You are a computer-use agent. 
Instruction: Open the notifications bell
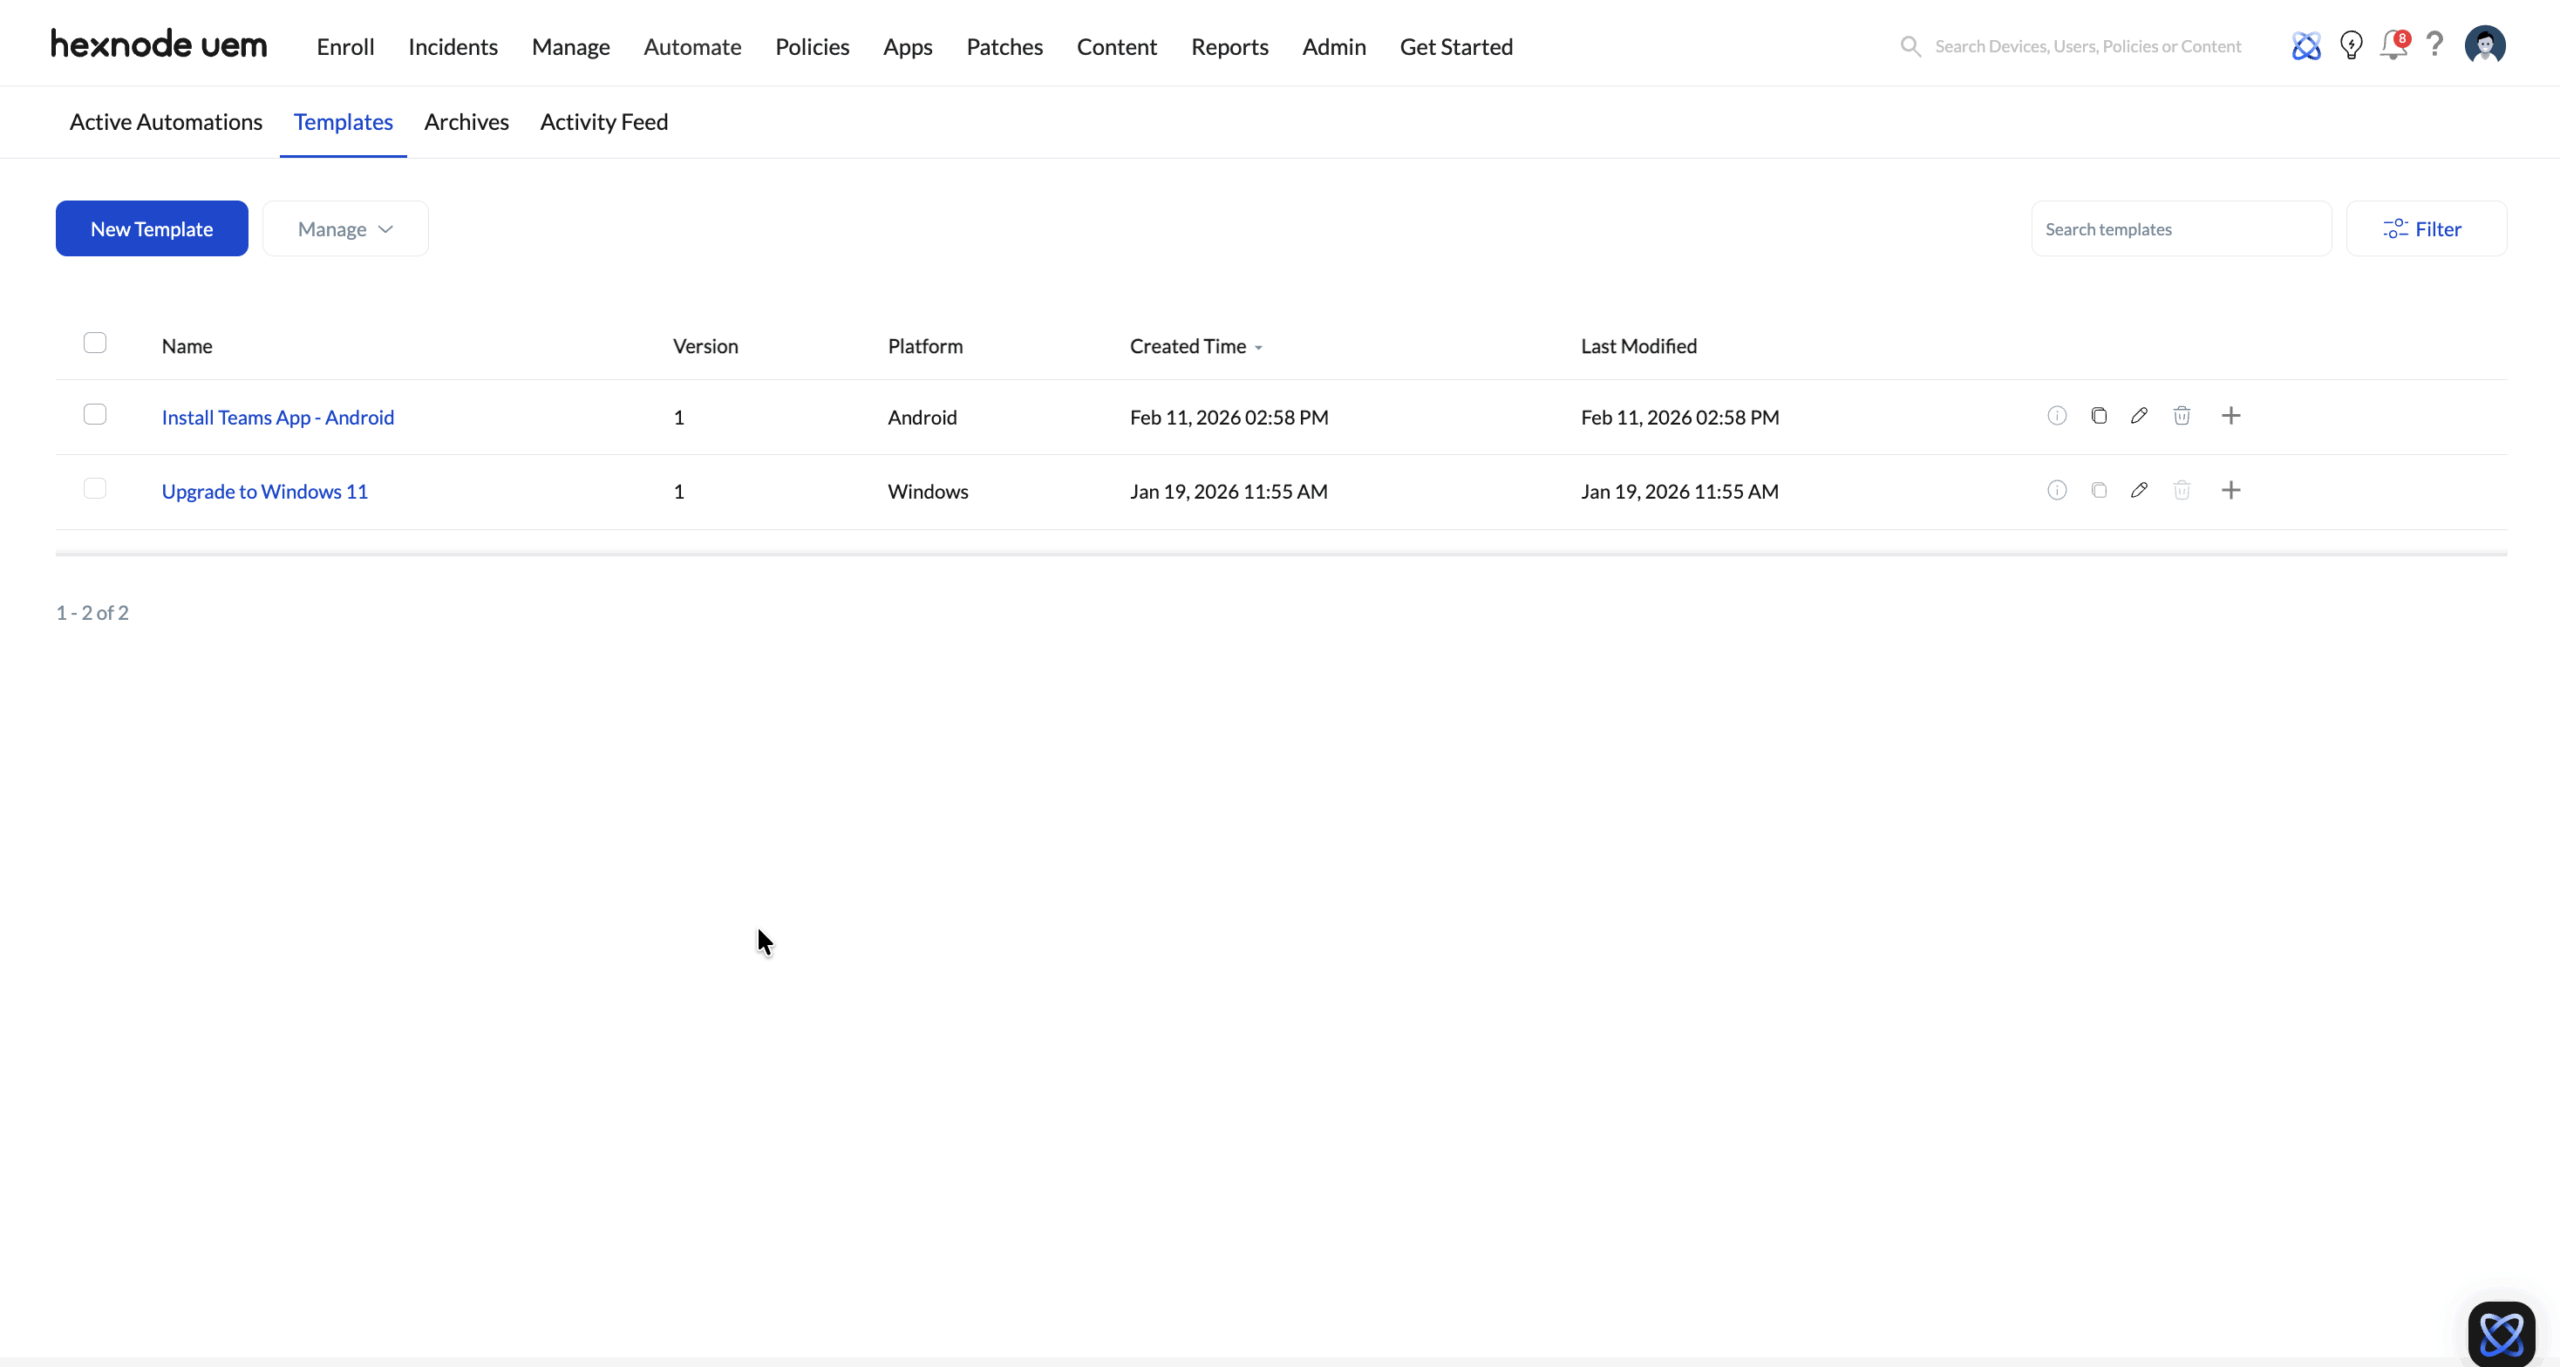[x=2393, y=46]
